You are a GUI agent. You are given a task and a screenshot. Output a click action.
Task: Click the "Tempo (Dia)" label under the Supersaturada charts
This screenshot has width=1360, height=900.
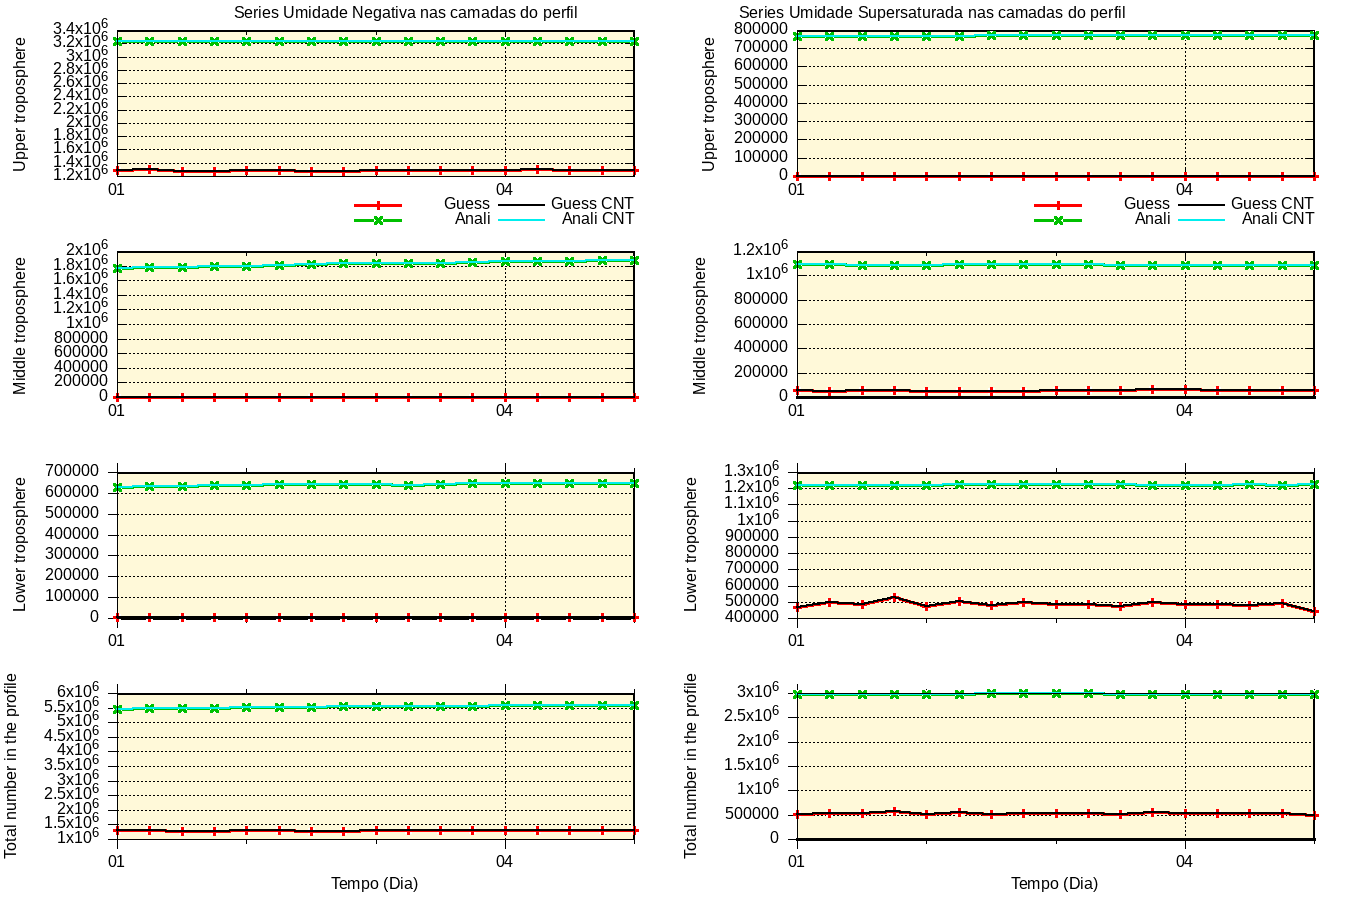pos(1054,884)
